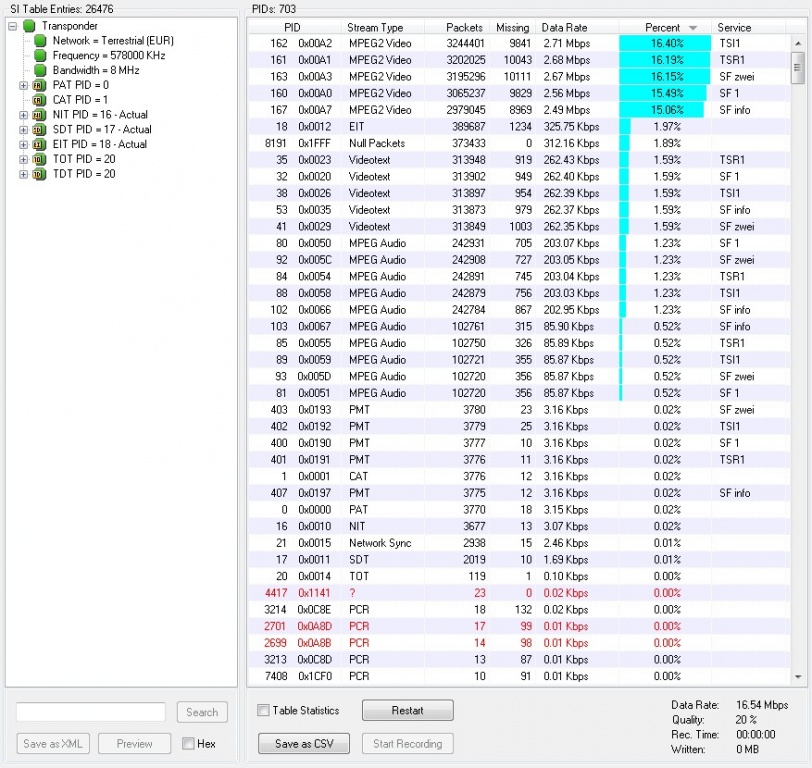Click the Save as CSV button
Image resolution: width=812 pixels, height=768 pixels.
point(304,744)
